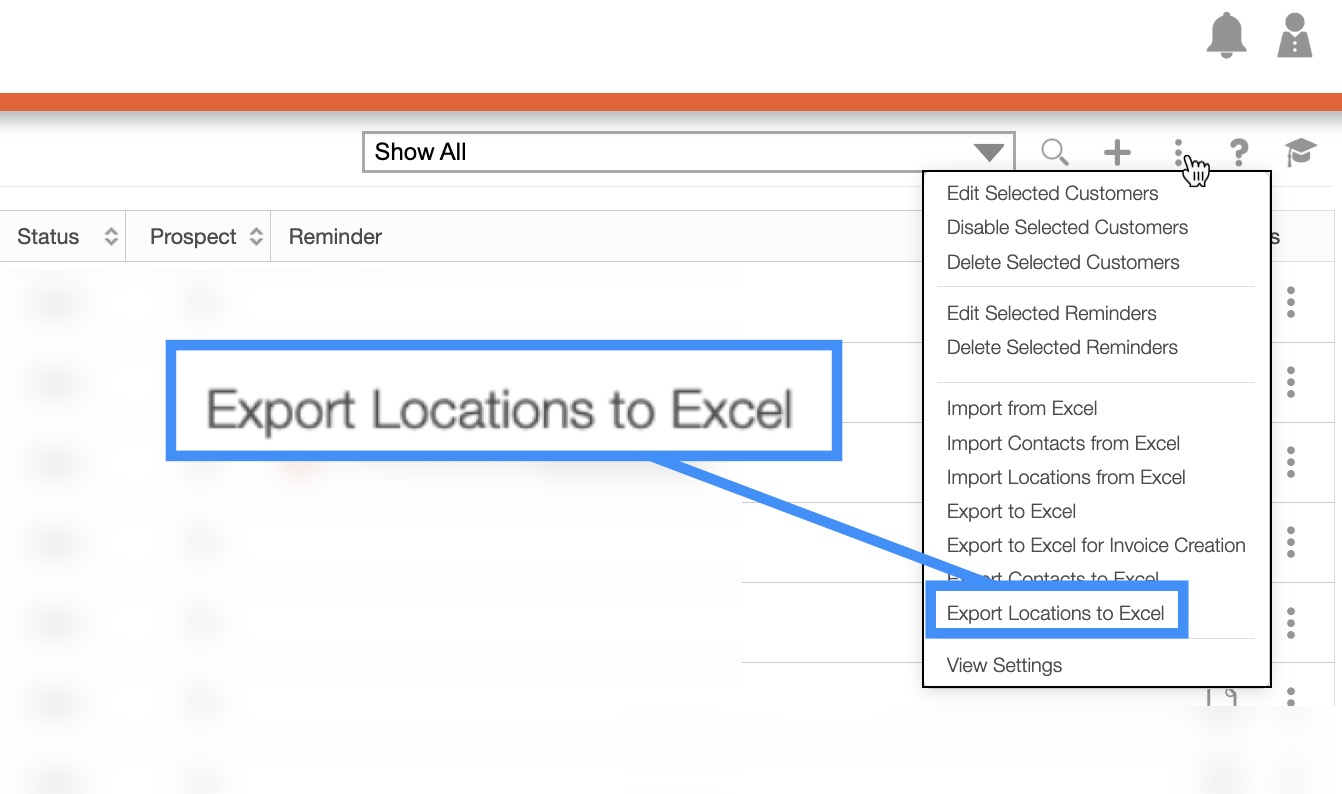
Task: Click the Reminder column header
Action: (335, 237)
